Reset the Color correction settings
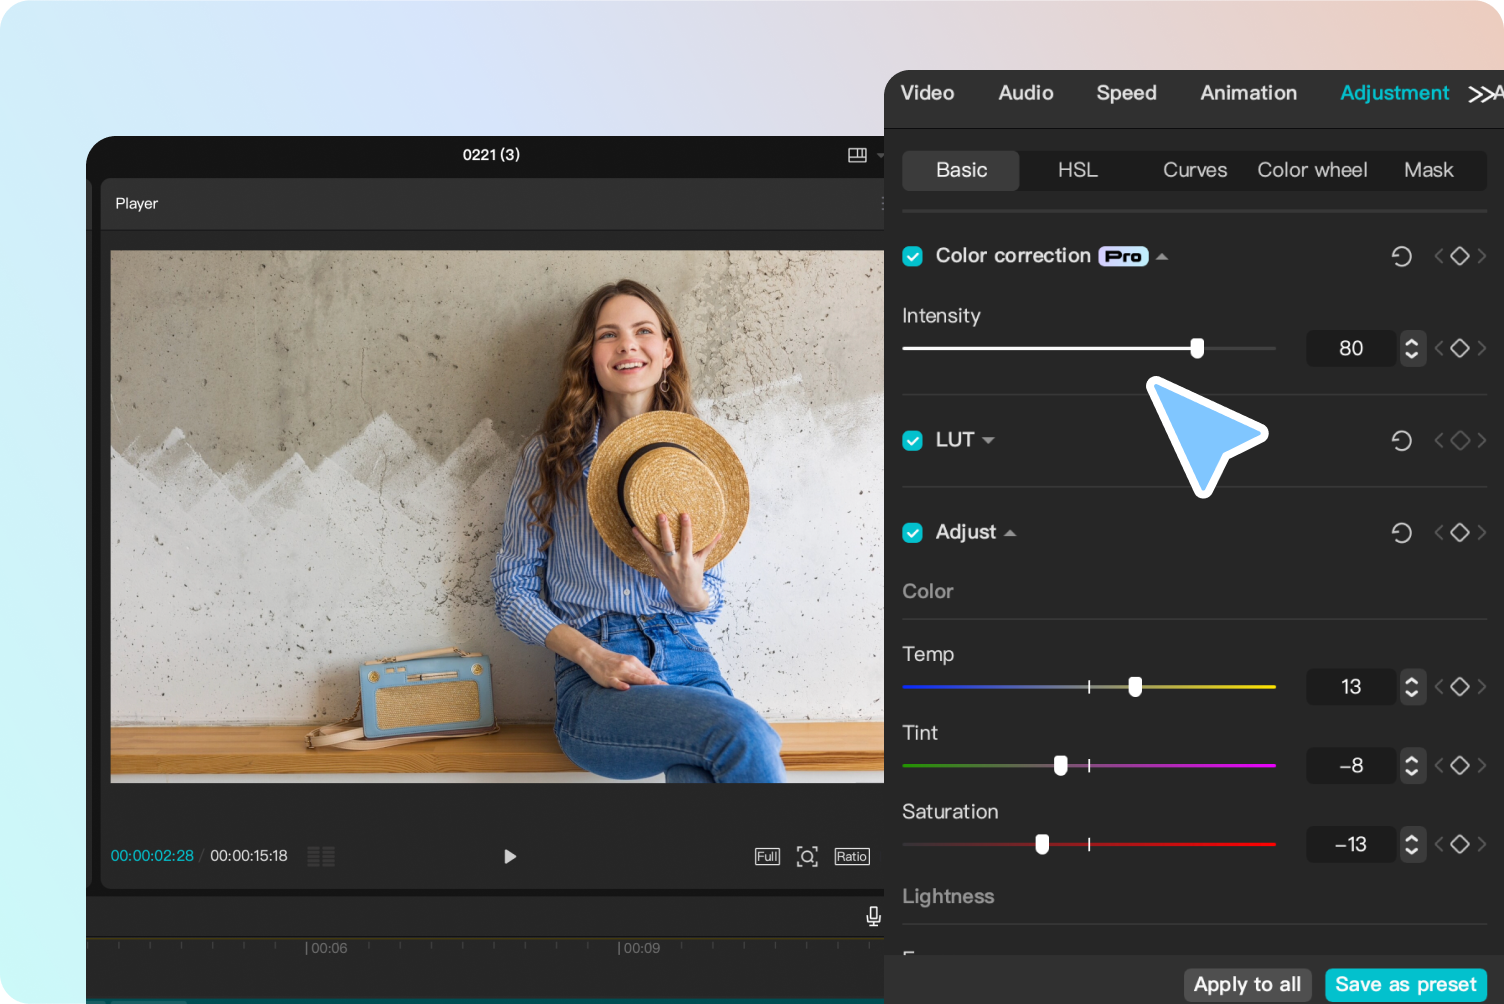The image size is (1504, 1004). click(1401, 255)
